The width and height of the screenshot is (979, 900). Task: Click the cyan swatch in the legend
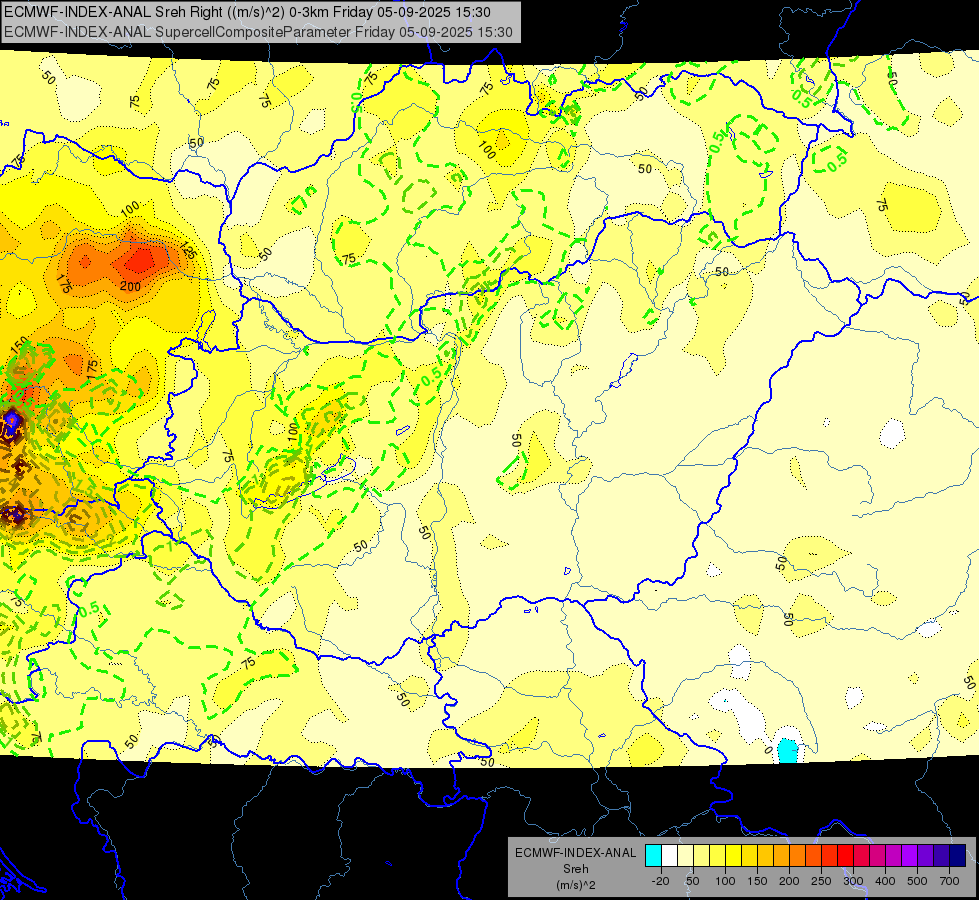tap(654, 855)
